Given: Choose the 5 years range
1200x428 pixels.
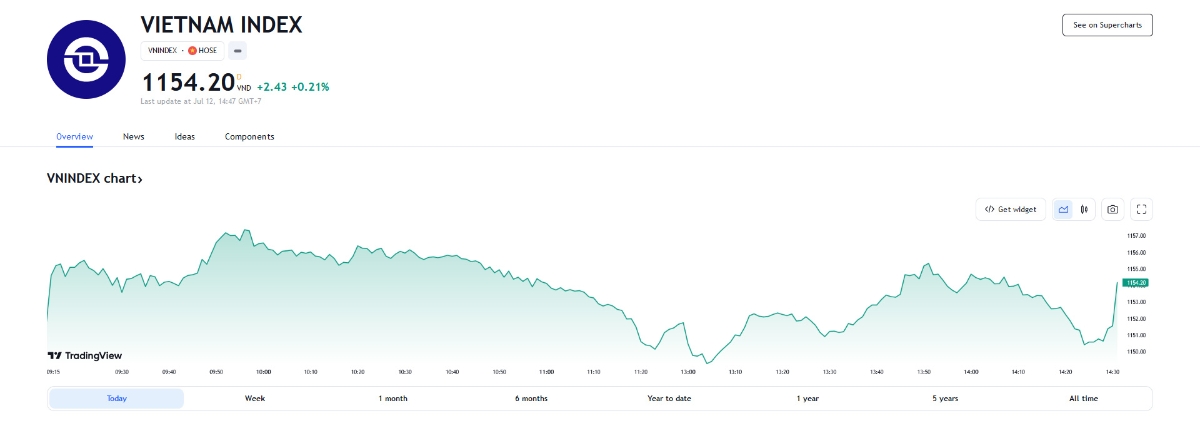Looking at the screenshot, I should click(x=945, y=399).
